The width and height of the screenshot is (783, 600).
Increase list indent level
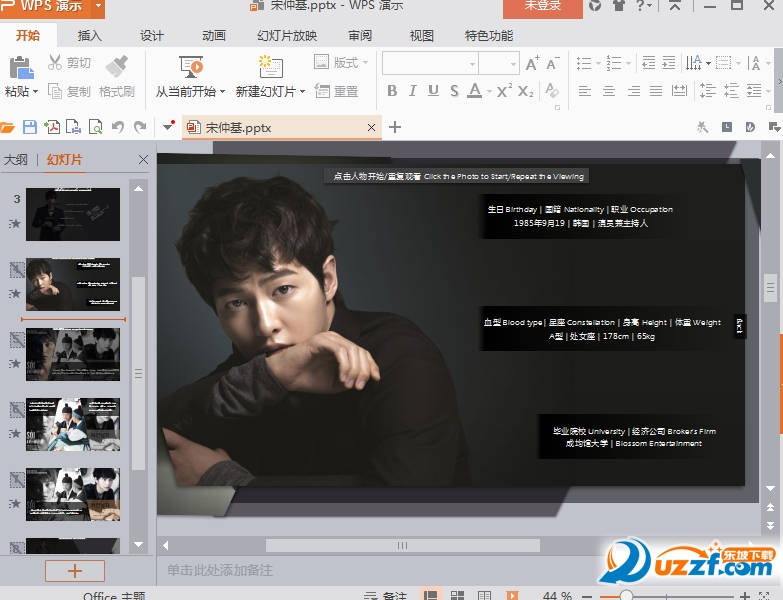click(x=669, y=63)
